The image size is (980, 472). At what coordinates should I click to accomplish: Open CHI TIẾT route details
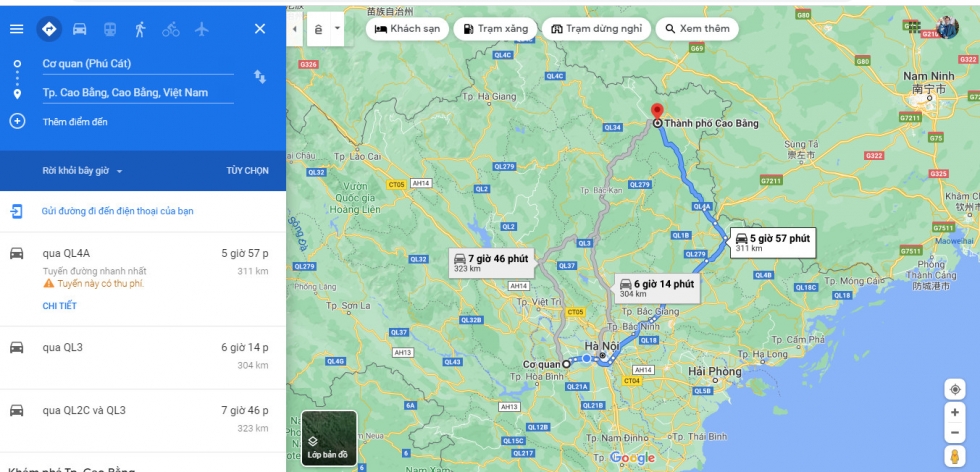(59, 306)
